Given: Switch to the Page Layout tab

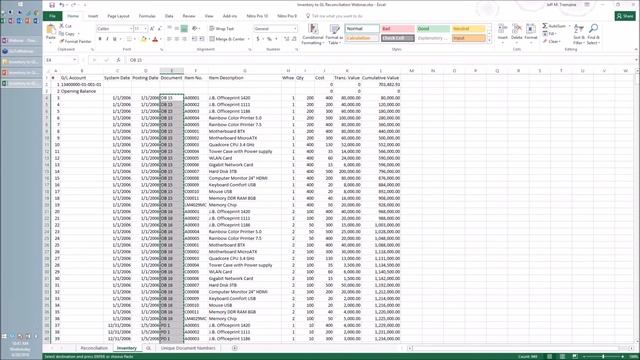Looking at the screenshot, I should [x=118, y=16].
